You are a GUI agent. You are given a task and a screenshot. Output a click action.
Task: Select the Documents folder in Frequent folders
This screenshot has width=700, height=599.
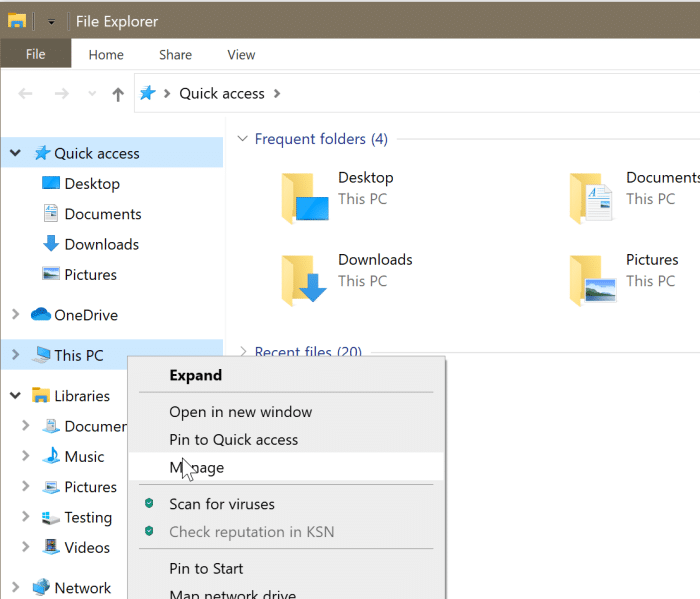[634, 197]
